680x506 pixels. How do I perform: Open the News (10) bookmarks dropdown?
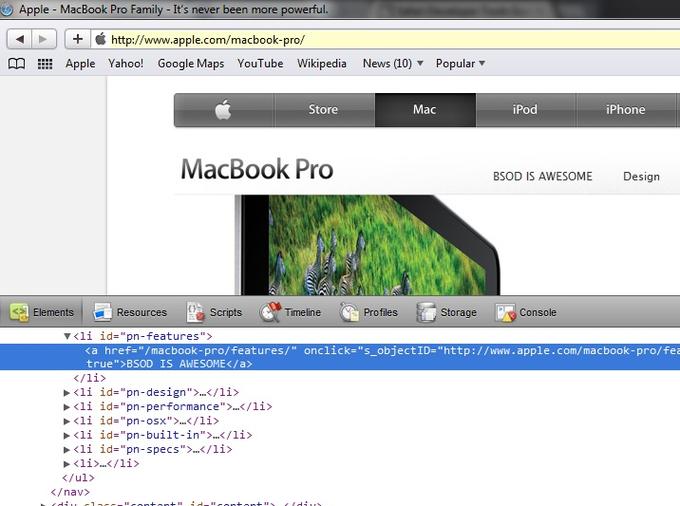[x=393, y=63]
